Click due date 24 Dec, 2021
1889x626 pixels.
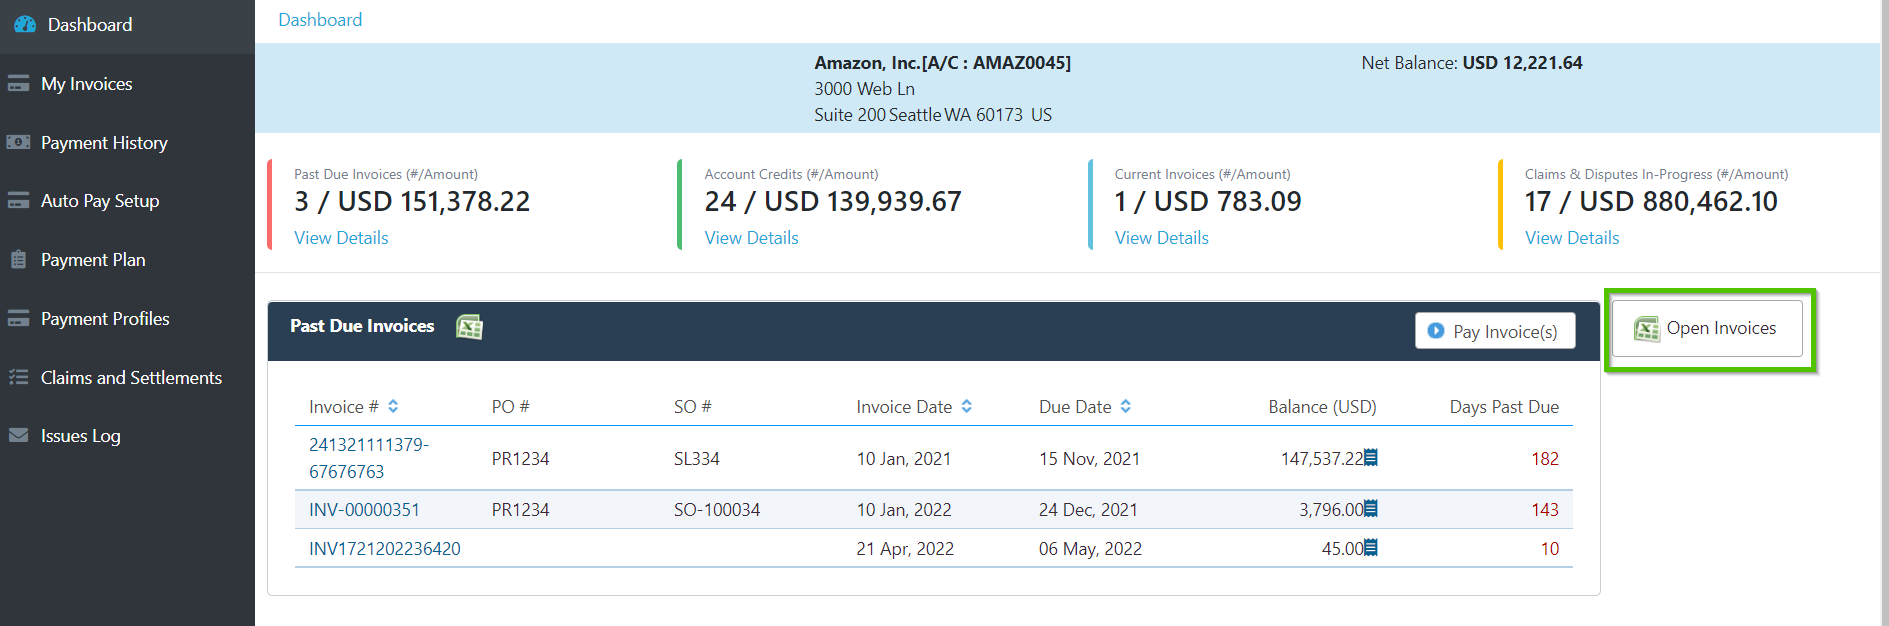(1088, 510)
